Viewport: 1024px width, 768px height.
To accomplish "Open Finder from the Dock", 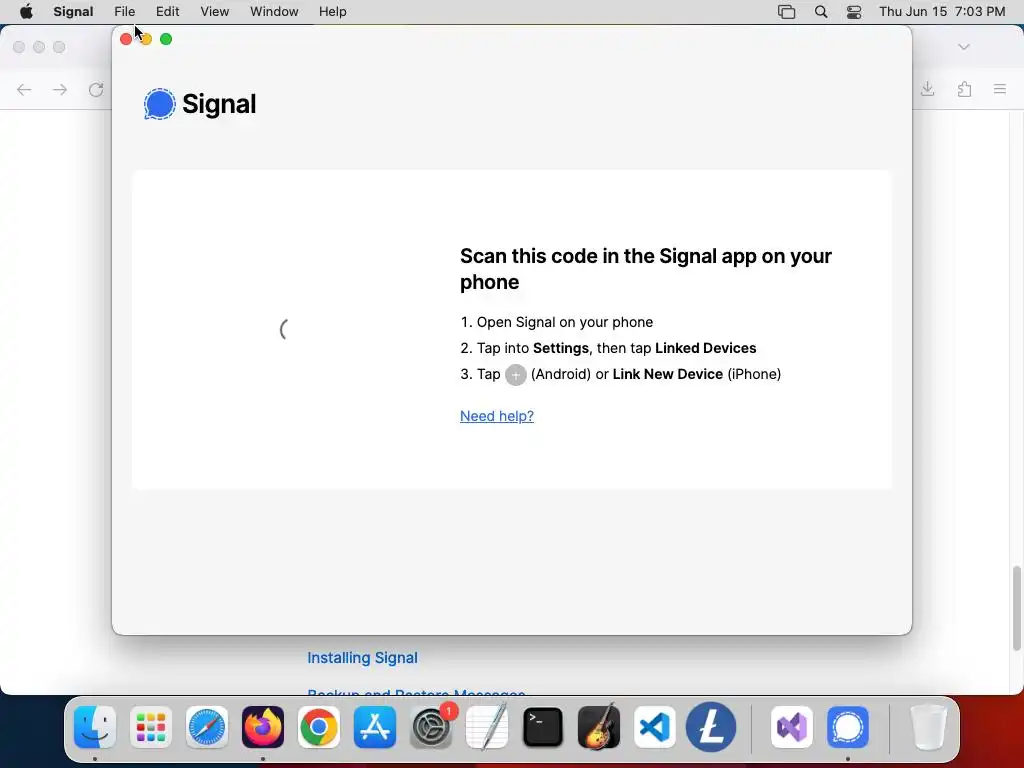I will point(95,727).
